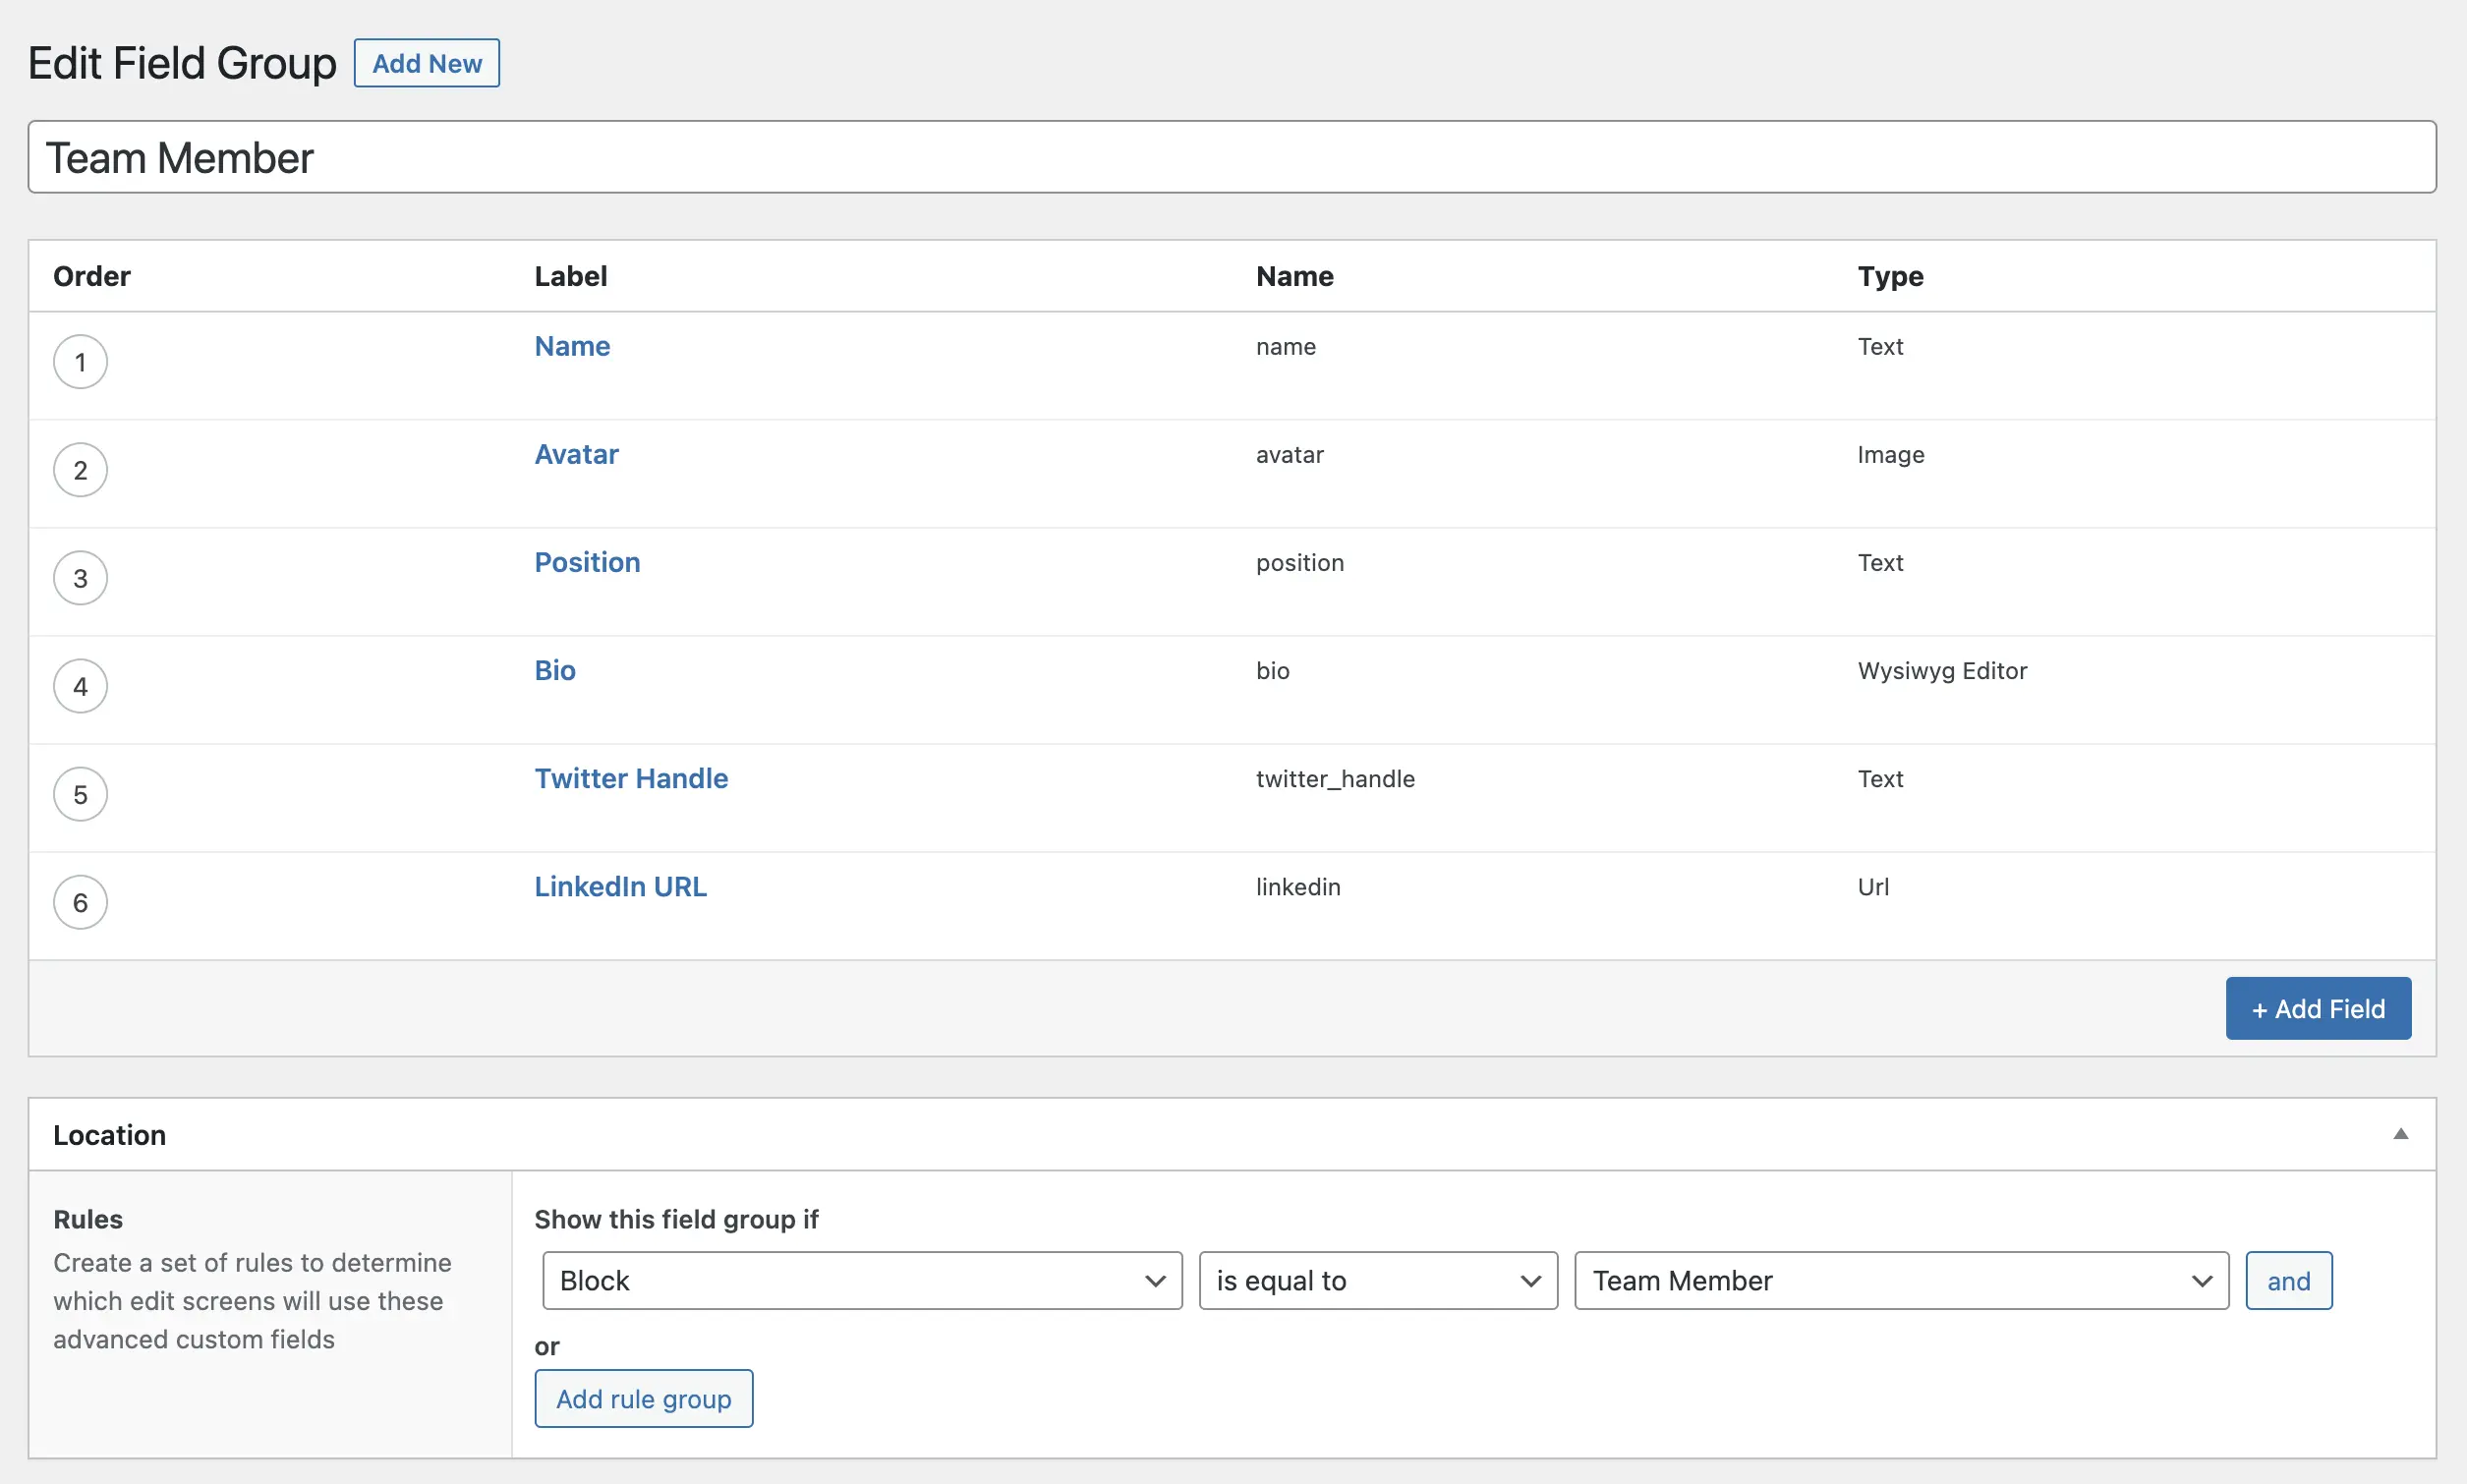
Task: Click the 'and' rule button
Action: (x=2288, y=1280)
